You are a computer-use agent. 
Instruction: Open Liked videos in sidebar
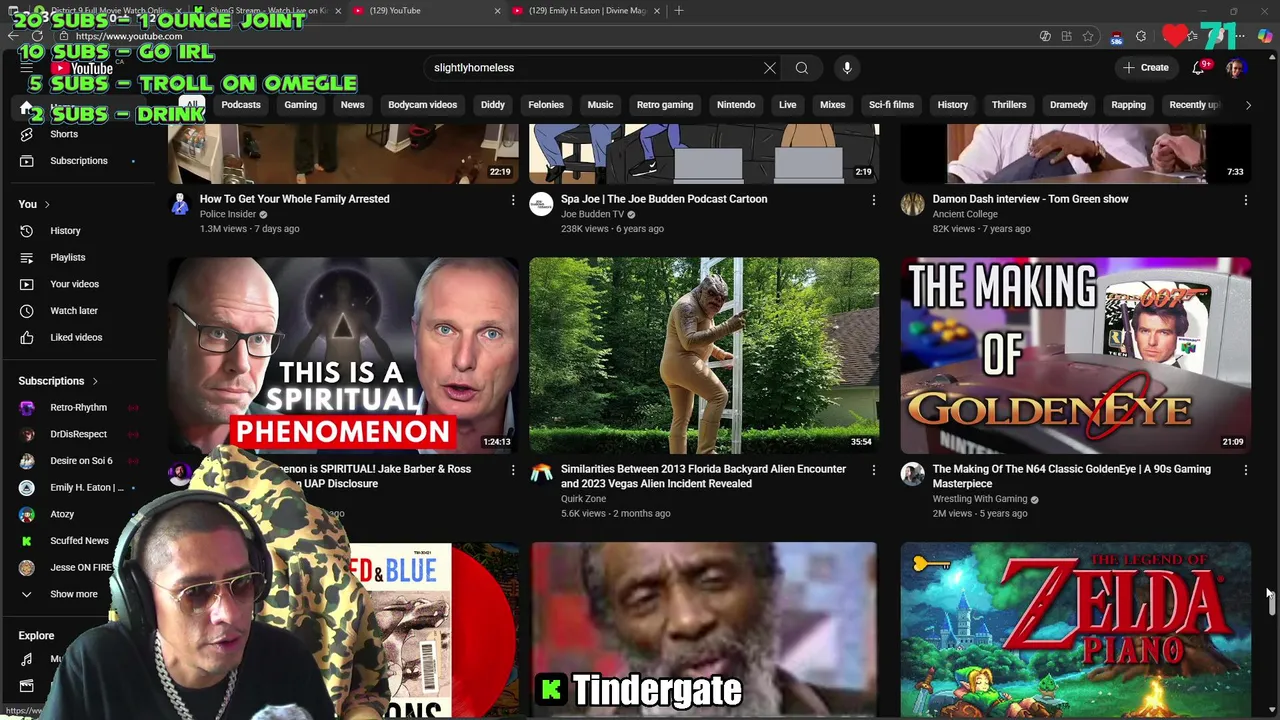point(76,337)
